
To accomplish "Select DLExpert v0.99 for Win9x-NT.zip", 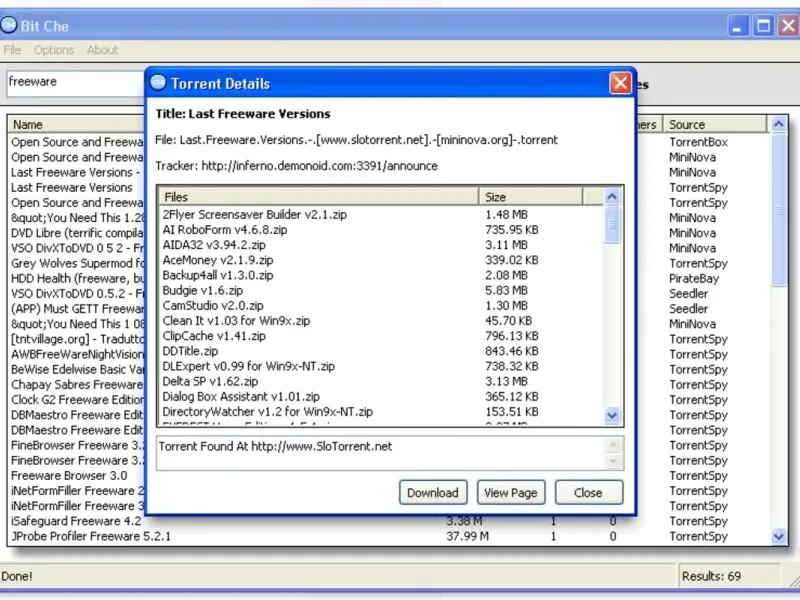I will click(248, 366).
